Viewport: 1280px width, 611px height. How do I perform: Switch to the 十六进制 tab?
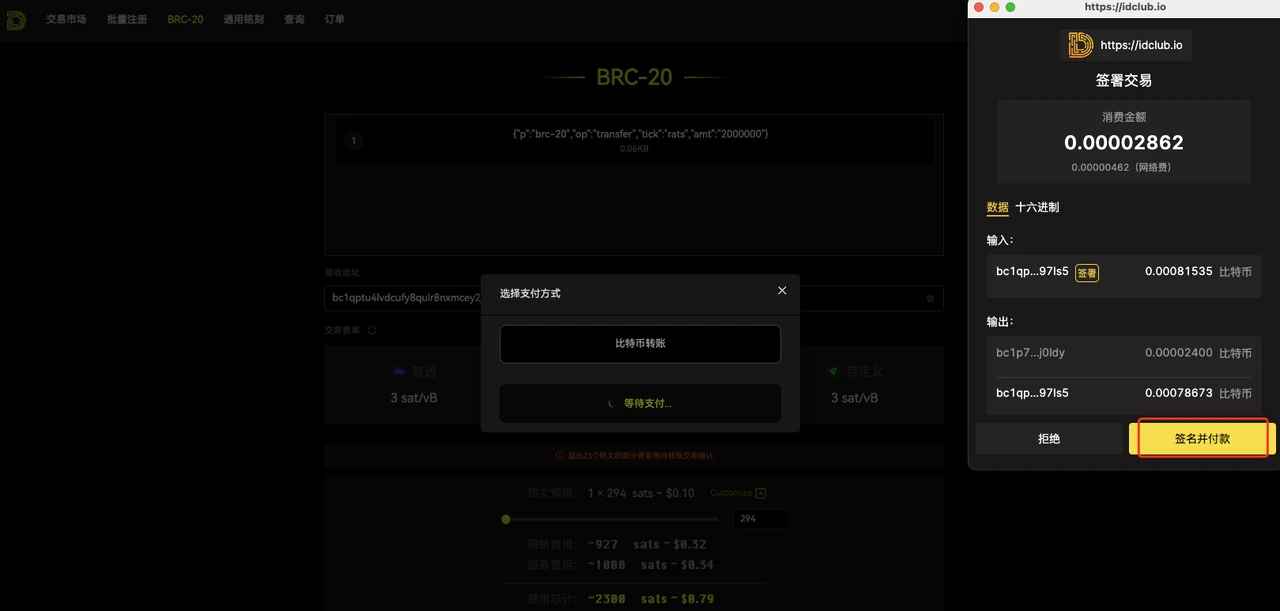1037,208
